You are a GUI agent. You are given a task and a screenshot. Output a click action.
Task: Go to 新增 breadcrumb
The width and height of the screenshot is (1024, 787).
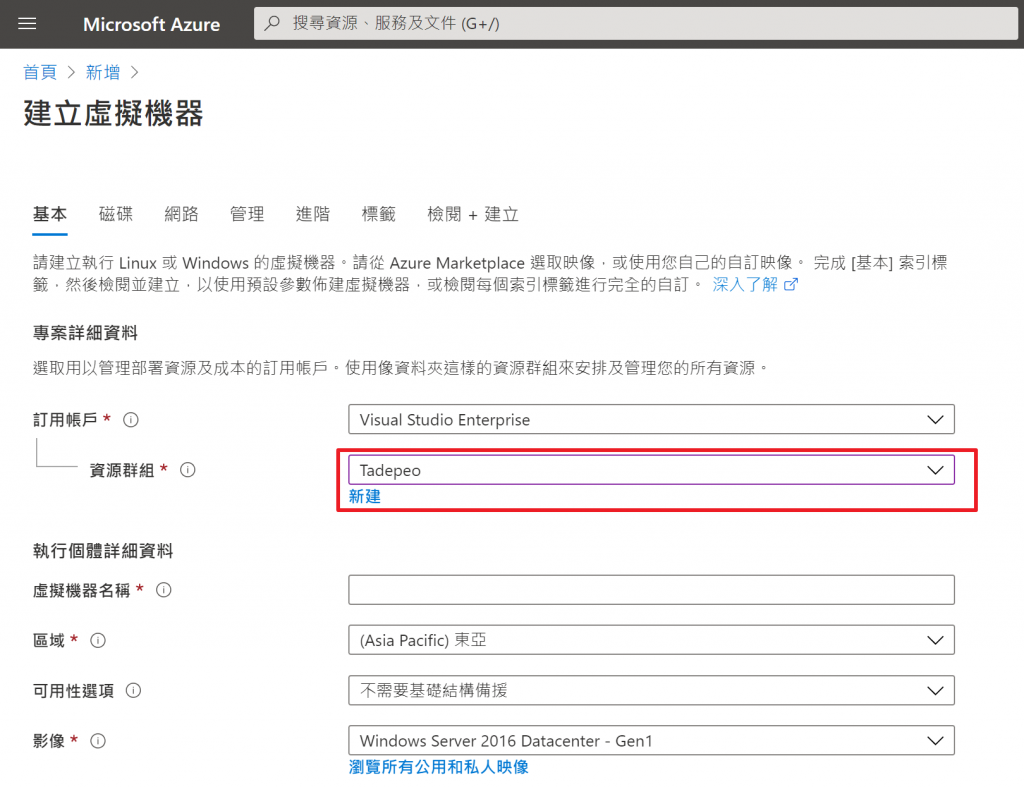click(103, 72)
